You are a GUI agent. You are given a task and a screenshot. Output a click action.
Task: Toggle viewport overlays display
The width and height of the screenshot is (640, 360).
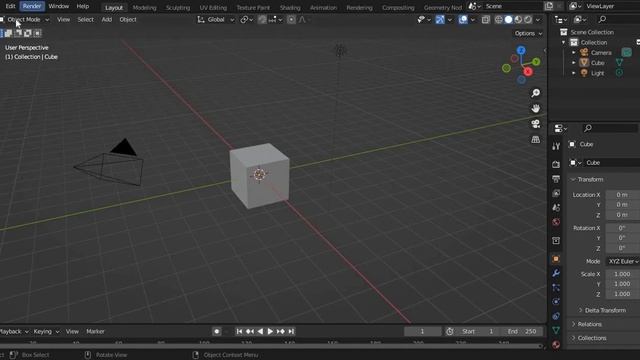point(463,19)
